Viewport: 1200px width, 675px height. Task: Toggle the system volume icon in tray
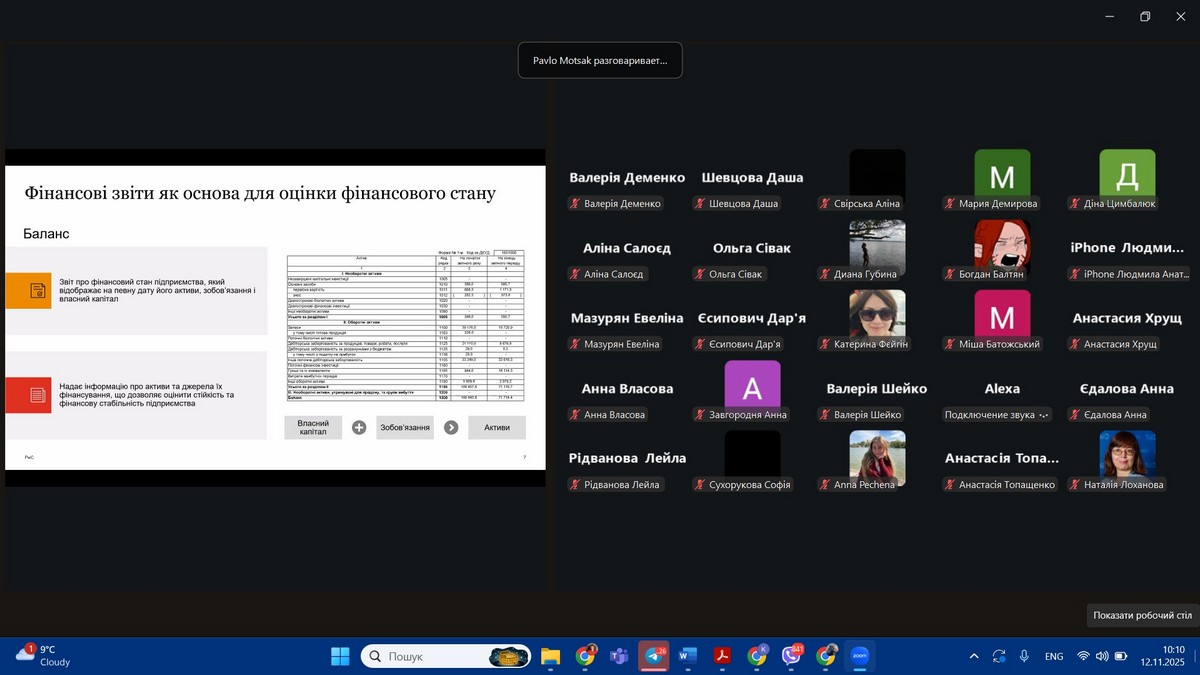pyautogui.click(x=1102, y=656)
